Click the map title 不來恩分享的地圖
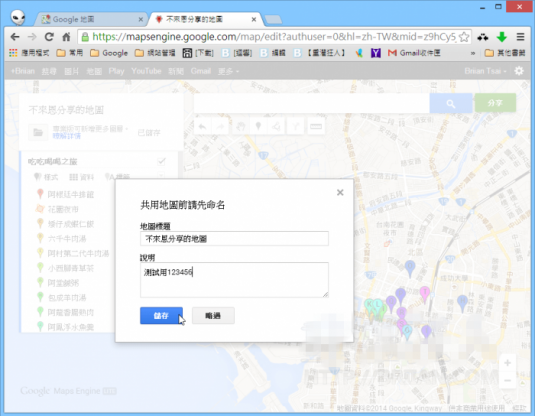Viewport: 535px width, 416px height. 66,110
